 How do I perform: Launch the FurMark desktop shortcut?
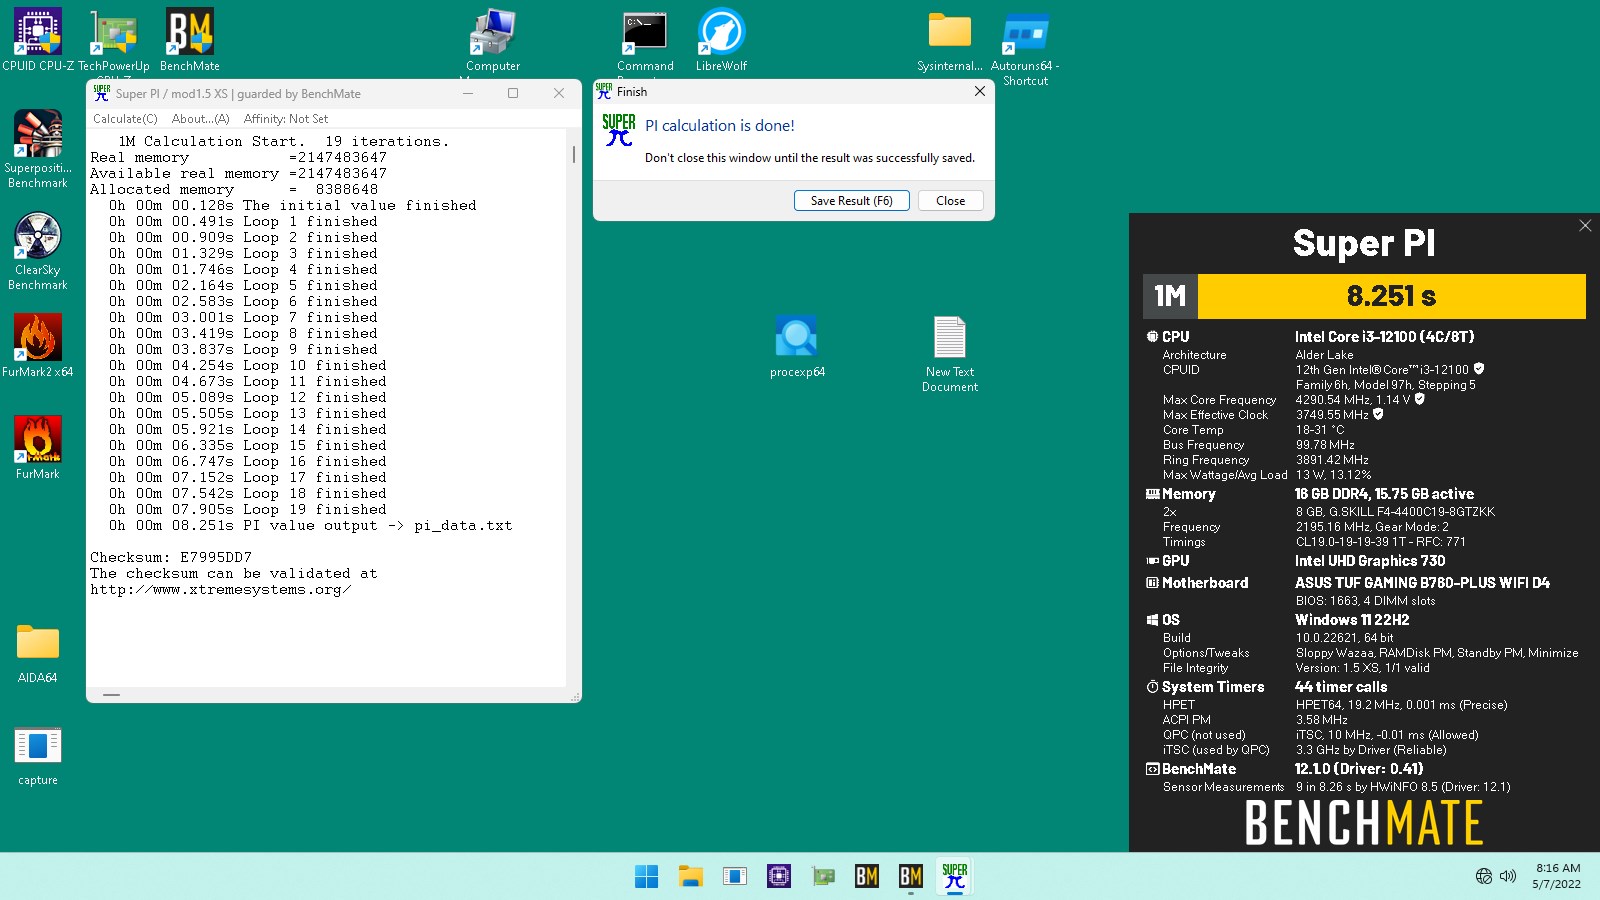click(x=38, y=447)
